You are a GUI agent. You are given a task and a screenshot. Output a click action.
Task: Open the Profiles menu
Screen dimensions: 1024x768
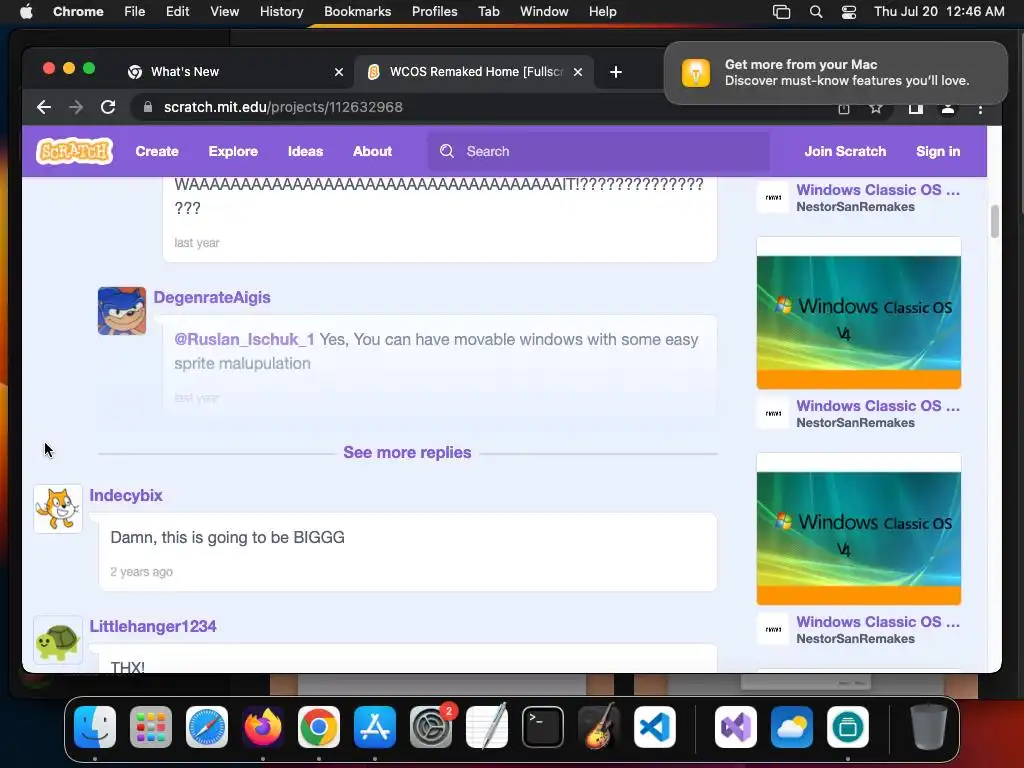(x=434, y=12)
